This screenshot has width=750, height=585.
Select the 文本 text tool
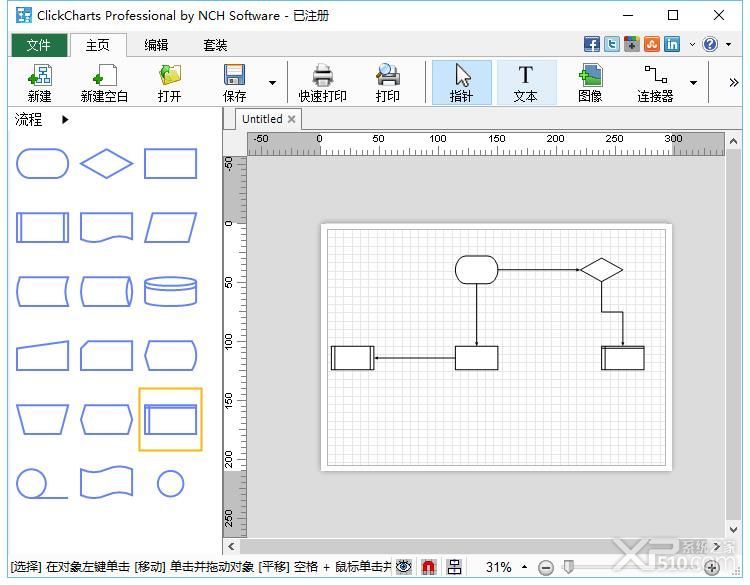[526, 82]
